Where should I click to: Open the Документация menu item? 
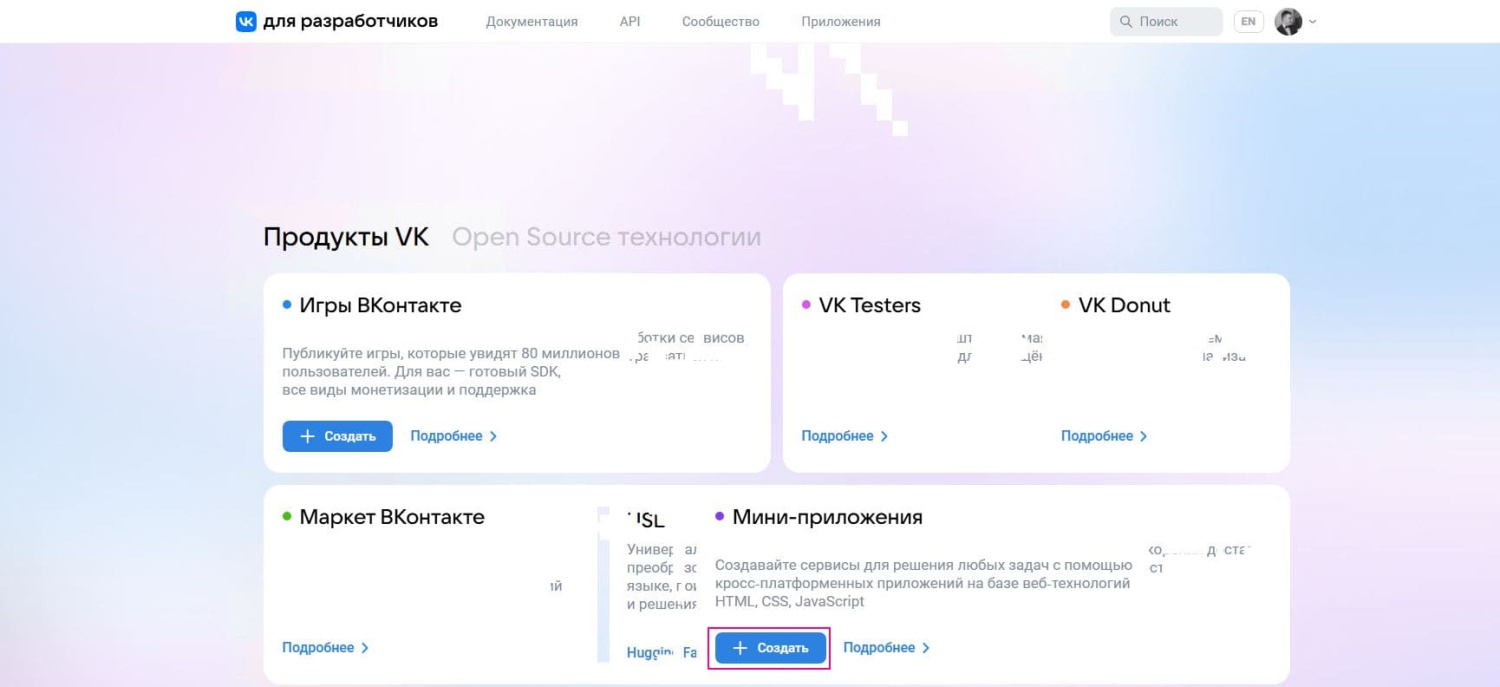(531, 21)
